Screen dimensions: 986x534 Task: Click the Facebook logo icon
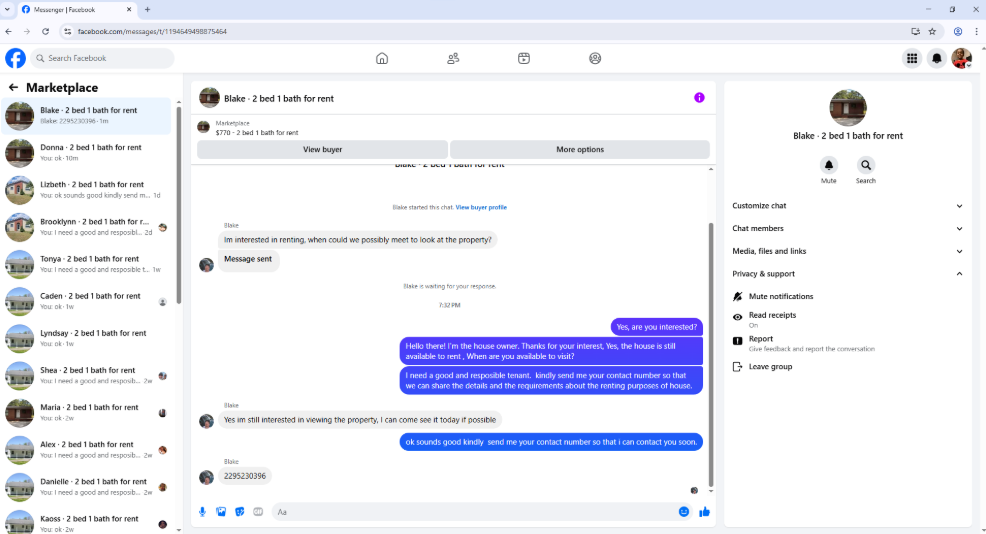point(16,58)
